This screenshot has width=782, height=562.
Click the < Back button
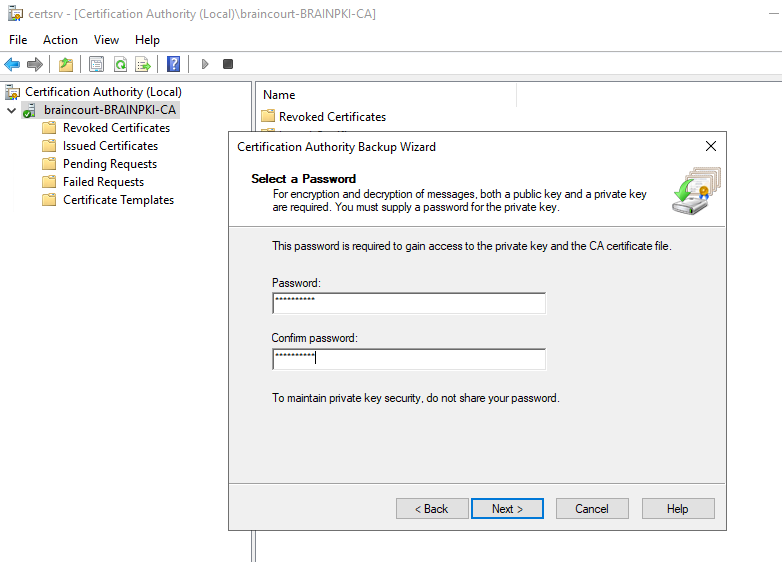pyautogui.click(x=432, y=509)
